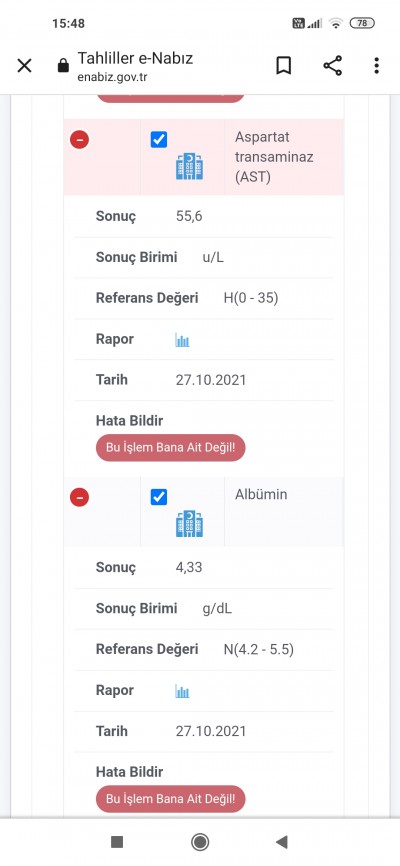
Task: Click AST 'Bu İşlem Bana Ait Değil!' button
Action: [171, 447]
